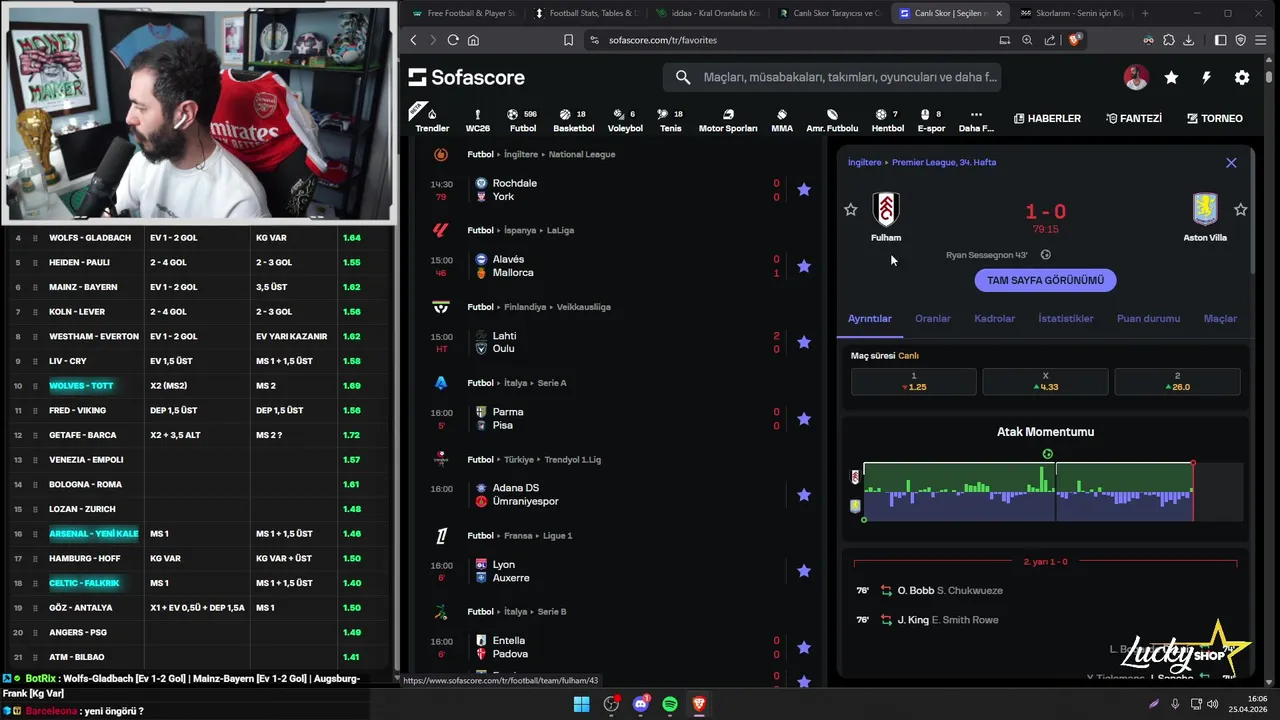Toggle favorite star for Rochdale - York match
This screenshot has width=1280, height=720.
click(x=804, y=189)
